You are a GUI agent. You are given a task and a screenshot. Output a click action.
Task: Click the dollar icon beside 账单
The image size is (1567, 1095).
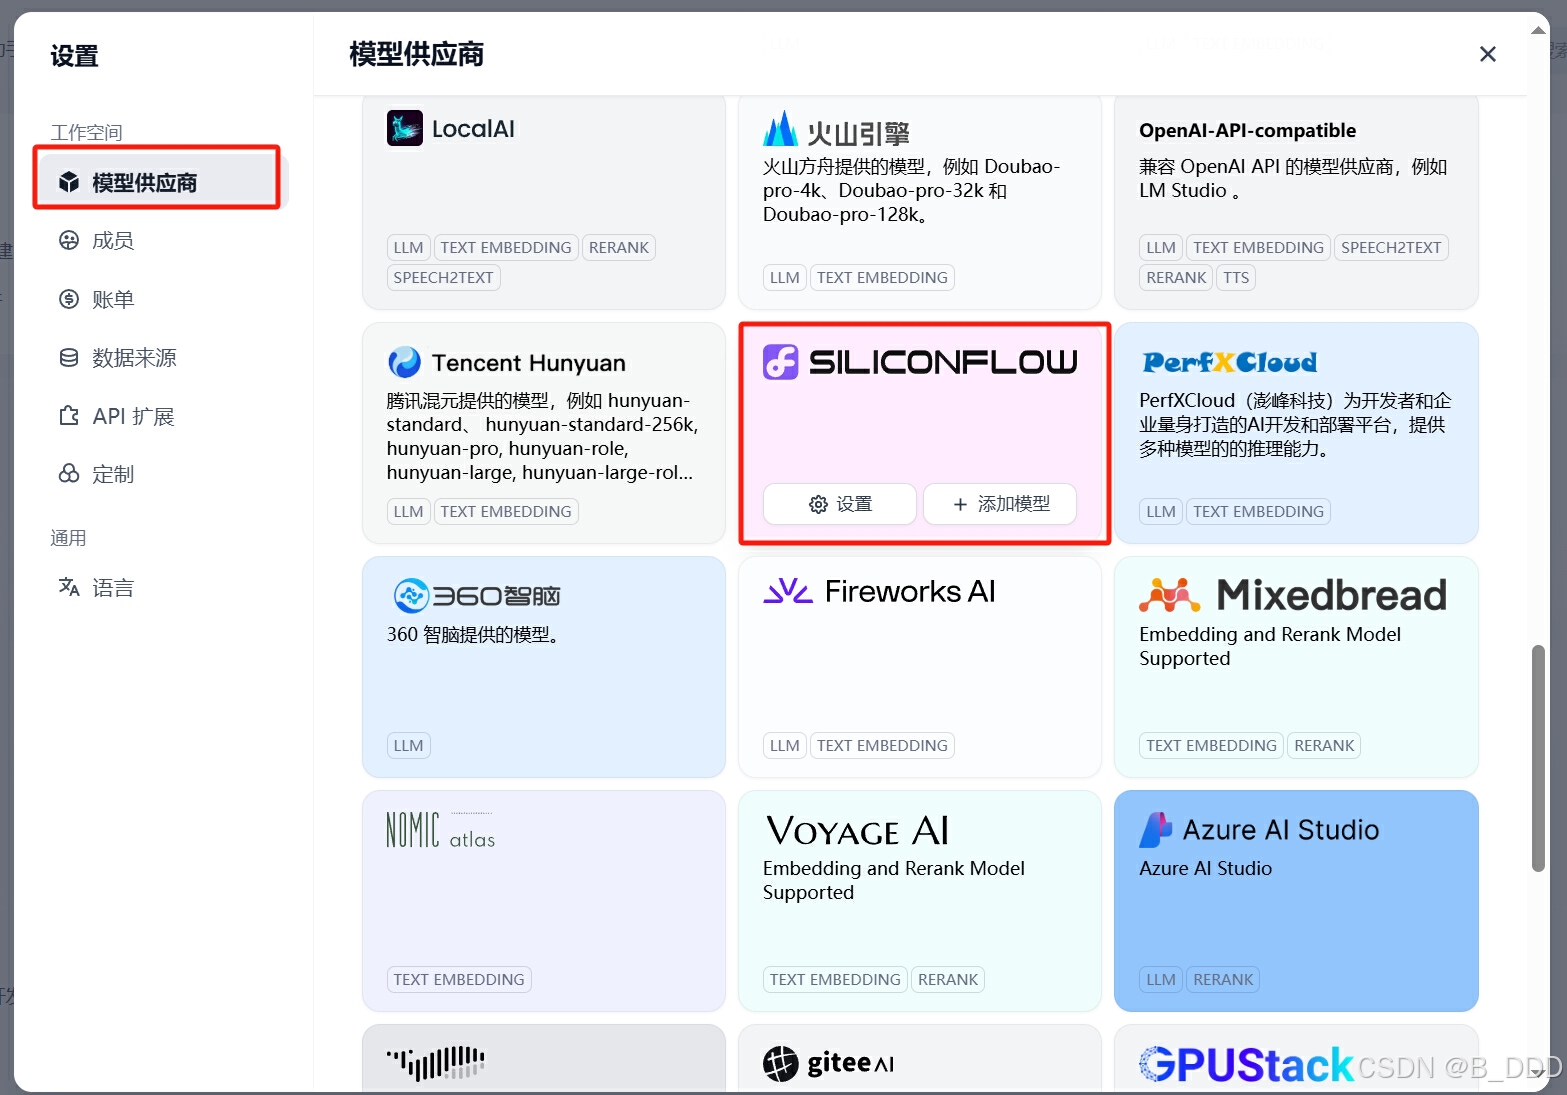tap(69, 299)
